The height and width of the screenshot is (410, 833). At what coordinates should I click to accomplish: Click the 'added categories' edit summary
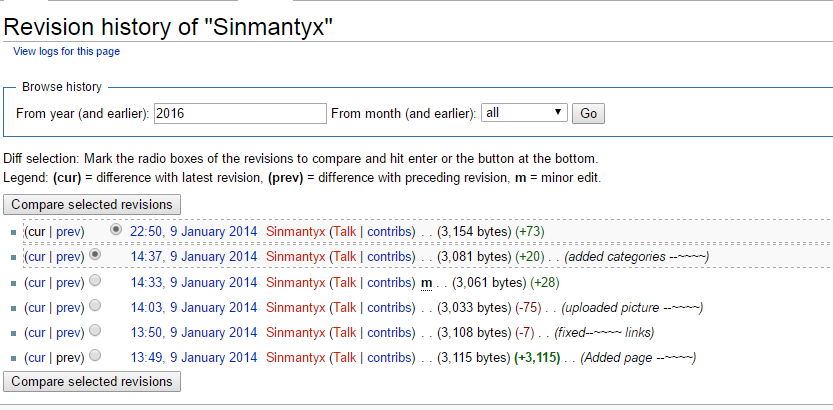[x=636, y=257]
